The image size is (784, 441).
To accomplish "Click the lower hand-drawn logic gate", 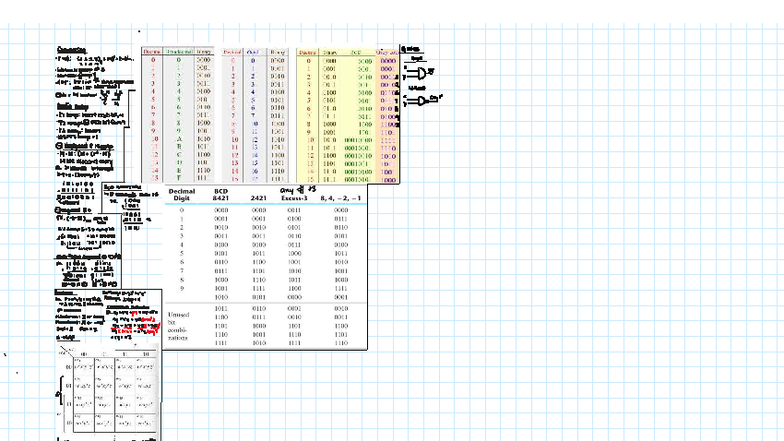I will (421, 100).
